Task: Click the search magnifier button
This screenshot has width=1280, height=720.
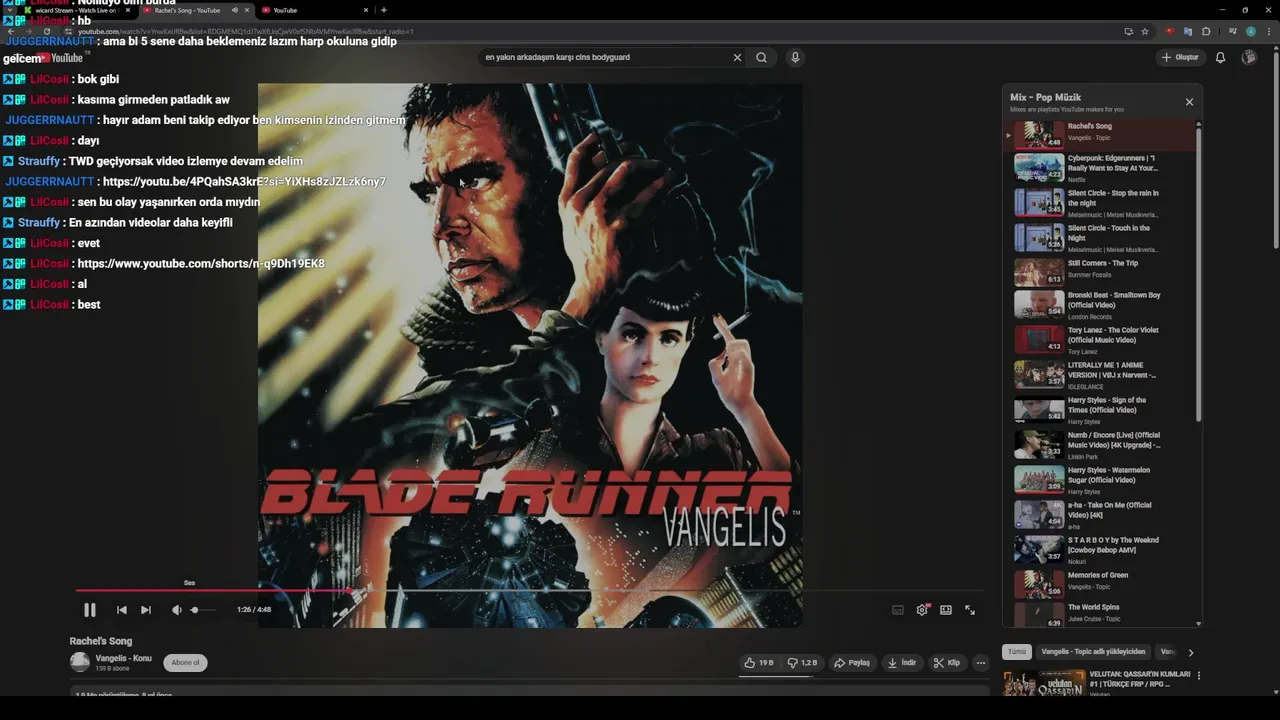Action: [762, 58]
